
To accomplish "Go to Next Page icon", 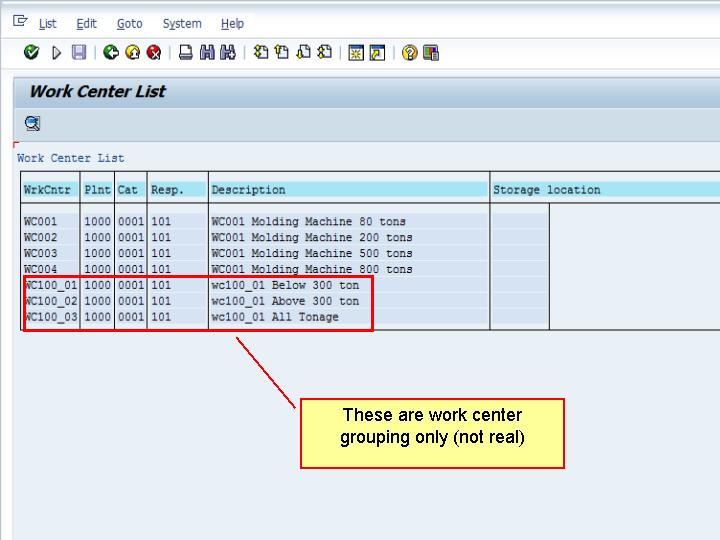I will click(x=303, y=52).
